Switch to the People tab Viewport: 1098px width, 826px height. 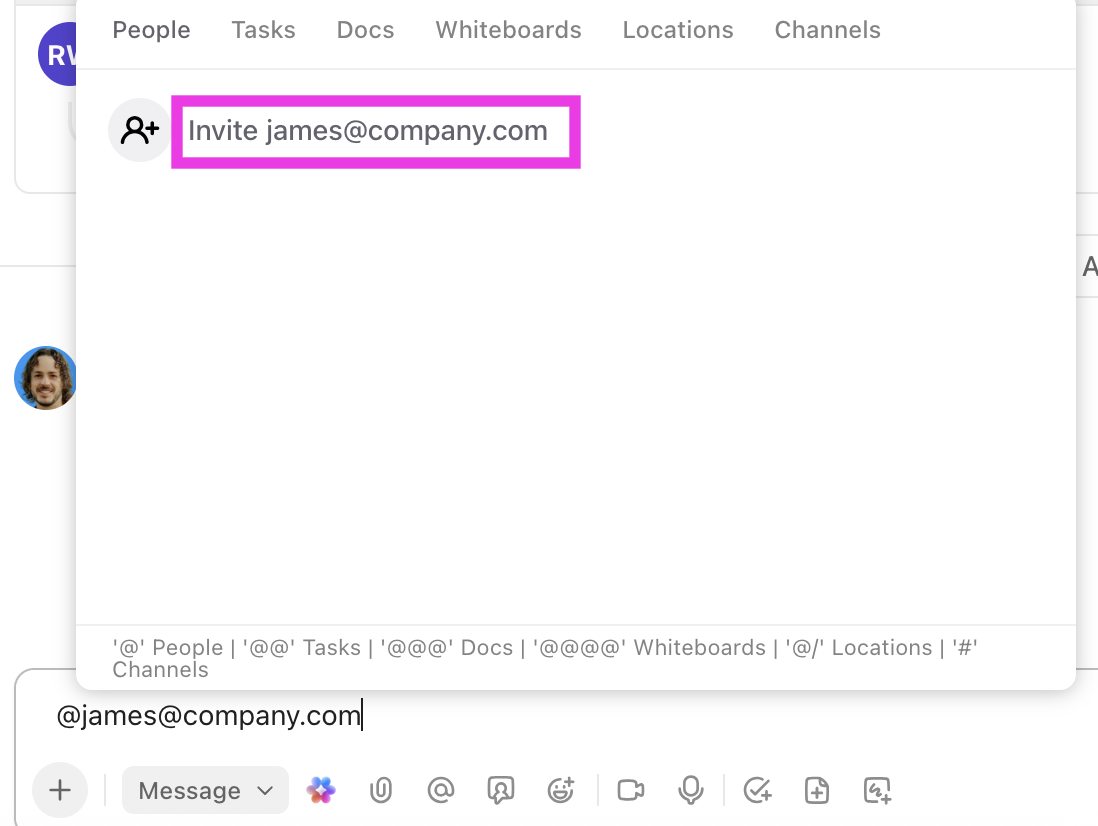click(x=151, y=30)
